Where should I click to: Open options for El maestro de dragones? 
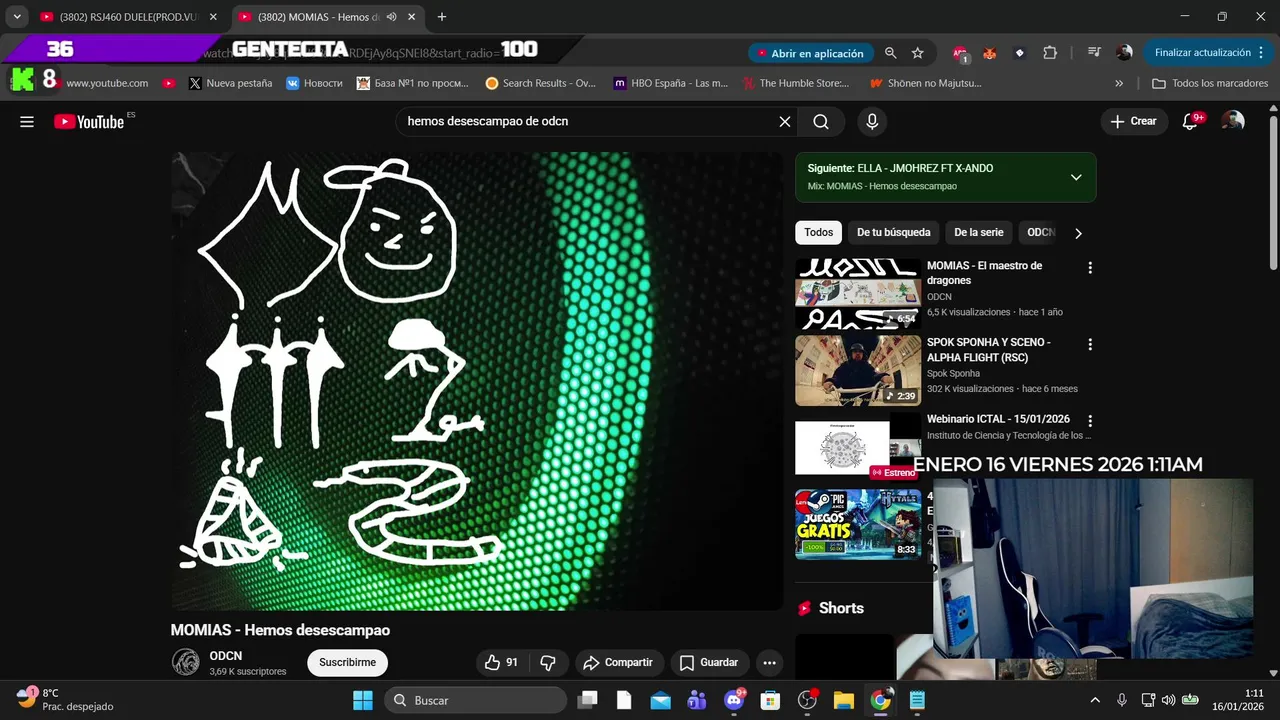point(1090,268)
